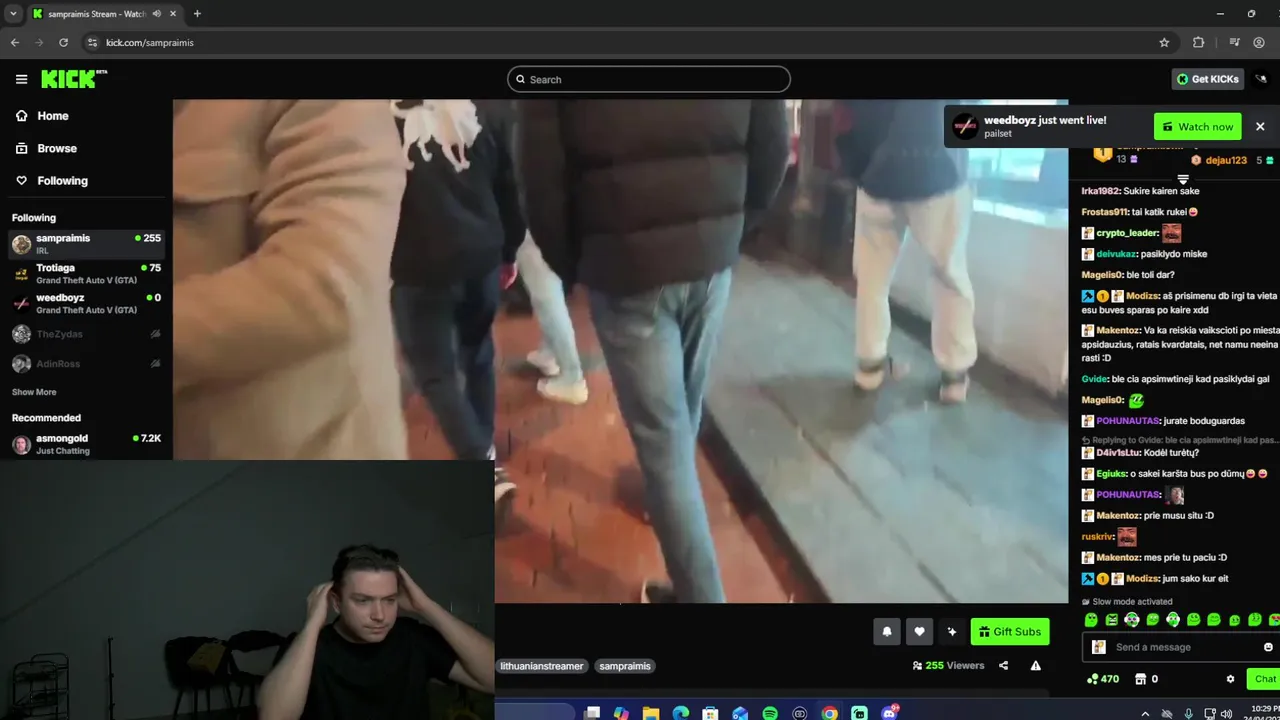Click the green Chat send button

pyautogui.click(x=1263, y=679)
